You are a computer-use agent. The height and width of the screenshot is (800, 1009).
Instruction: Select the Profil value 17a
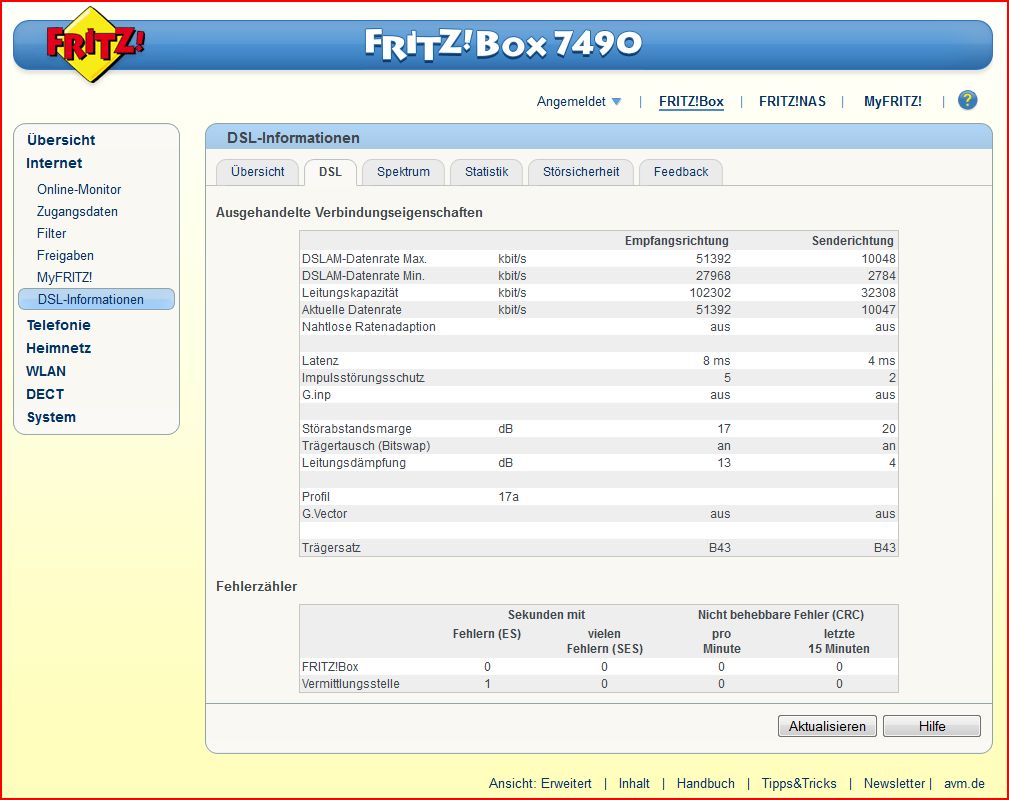tap(508, 496)
